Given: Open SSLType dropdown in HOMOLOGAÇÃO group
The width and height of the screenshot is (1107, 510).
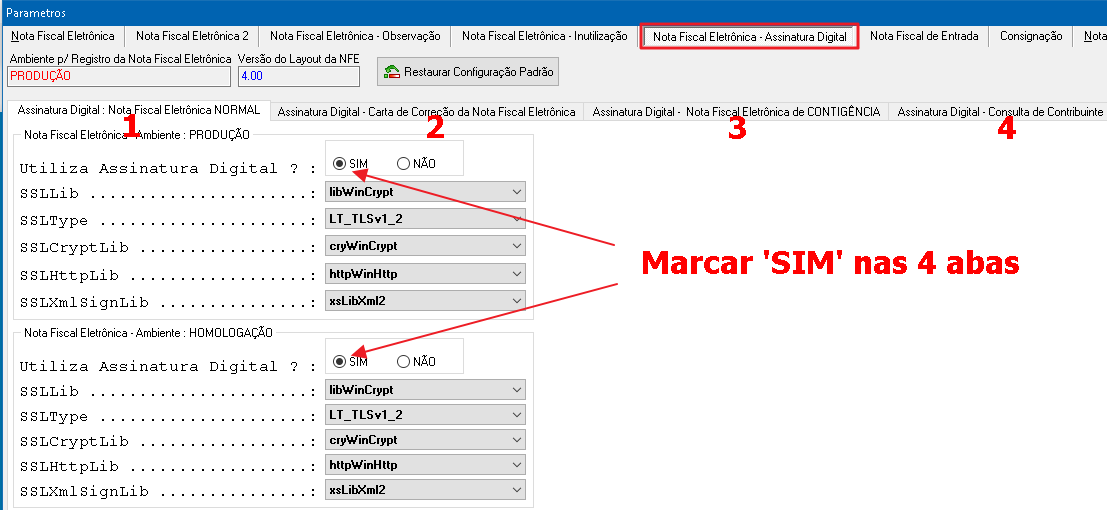Looking at the screenshot, I should [x=425, y=415].
